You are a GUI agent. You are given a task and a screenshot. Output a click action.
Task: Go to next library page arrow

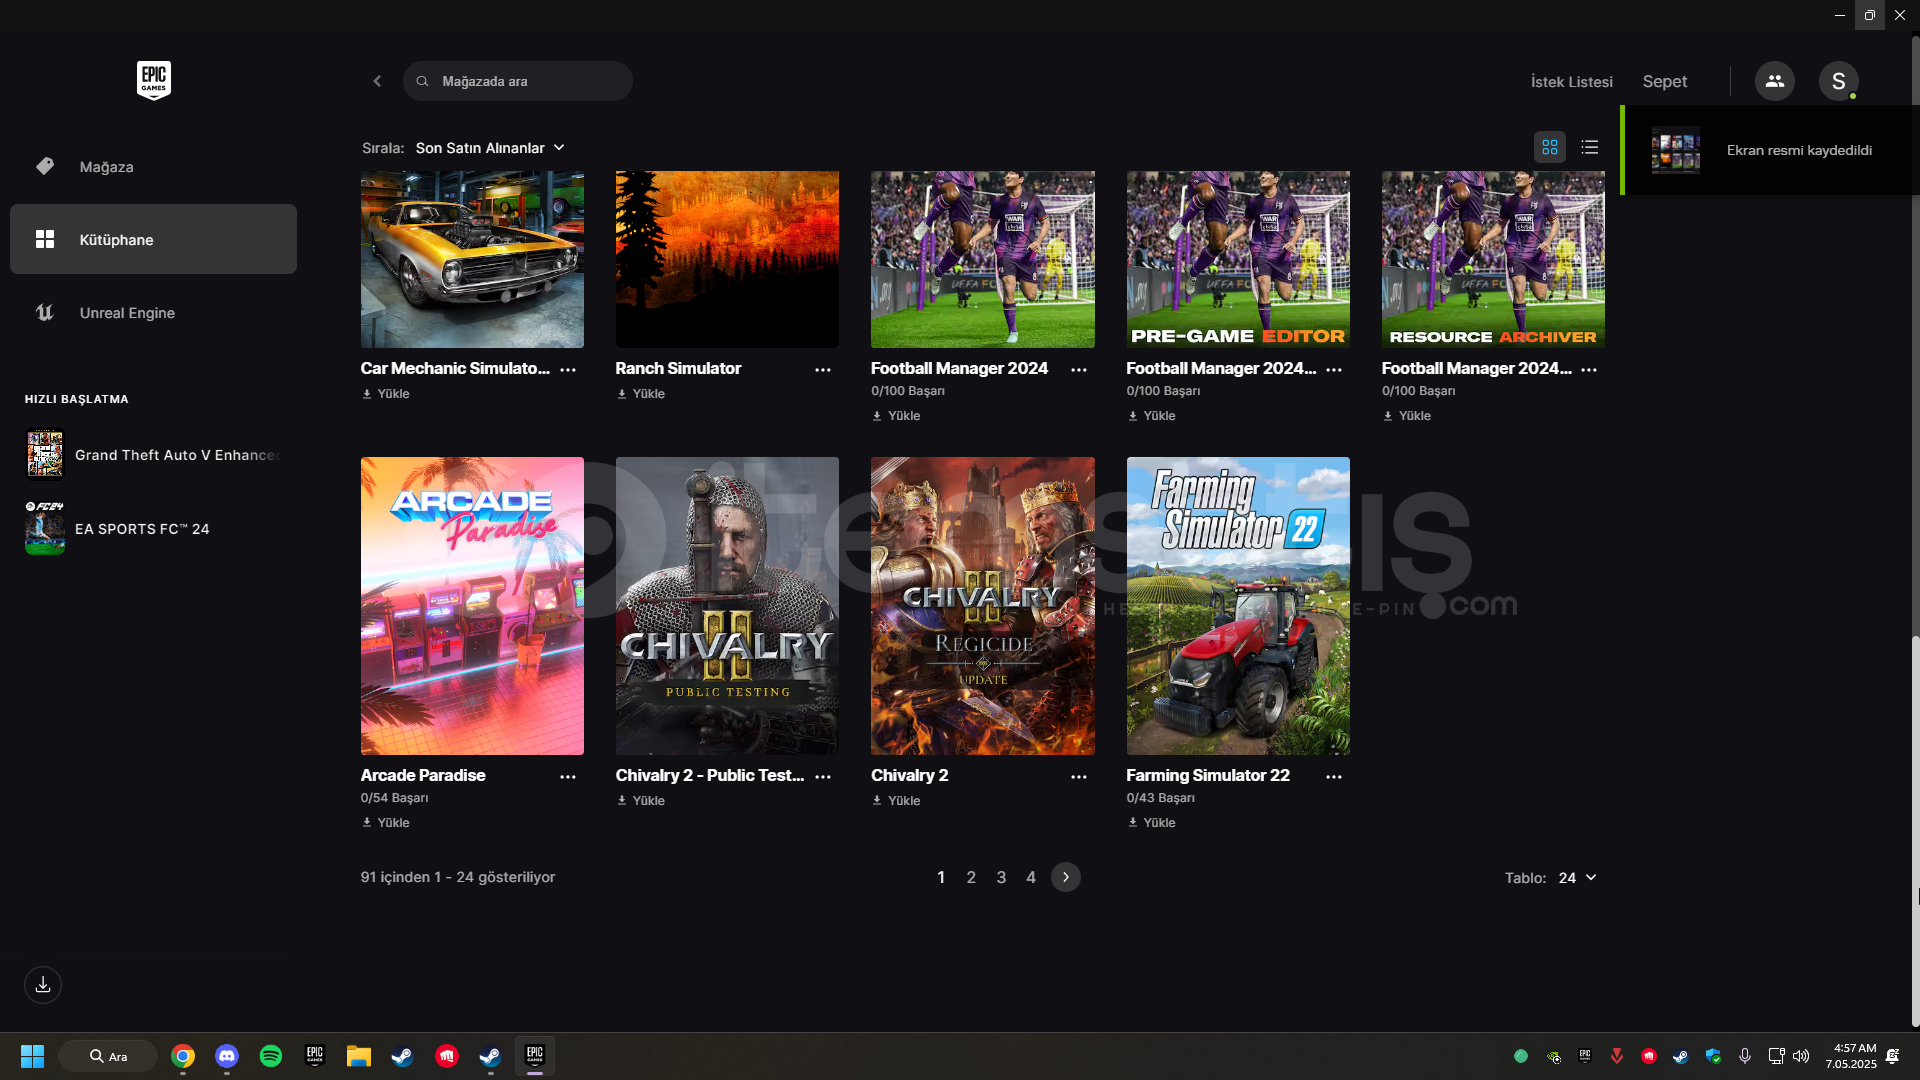point(1065,877)
